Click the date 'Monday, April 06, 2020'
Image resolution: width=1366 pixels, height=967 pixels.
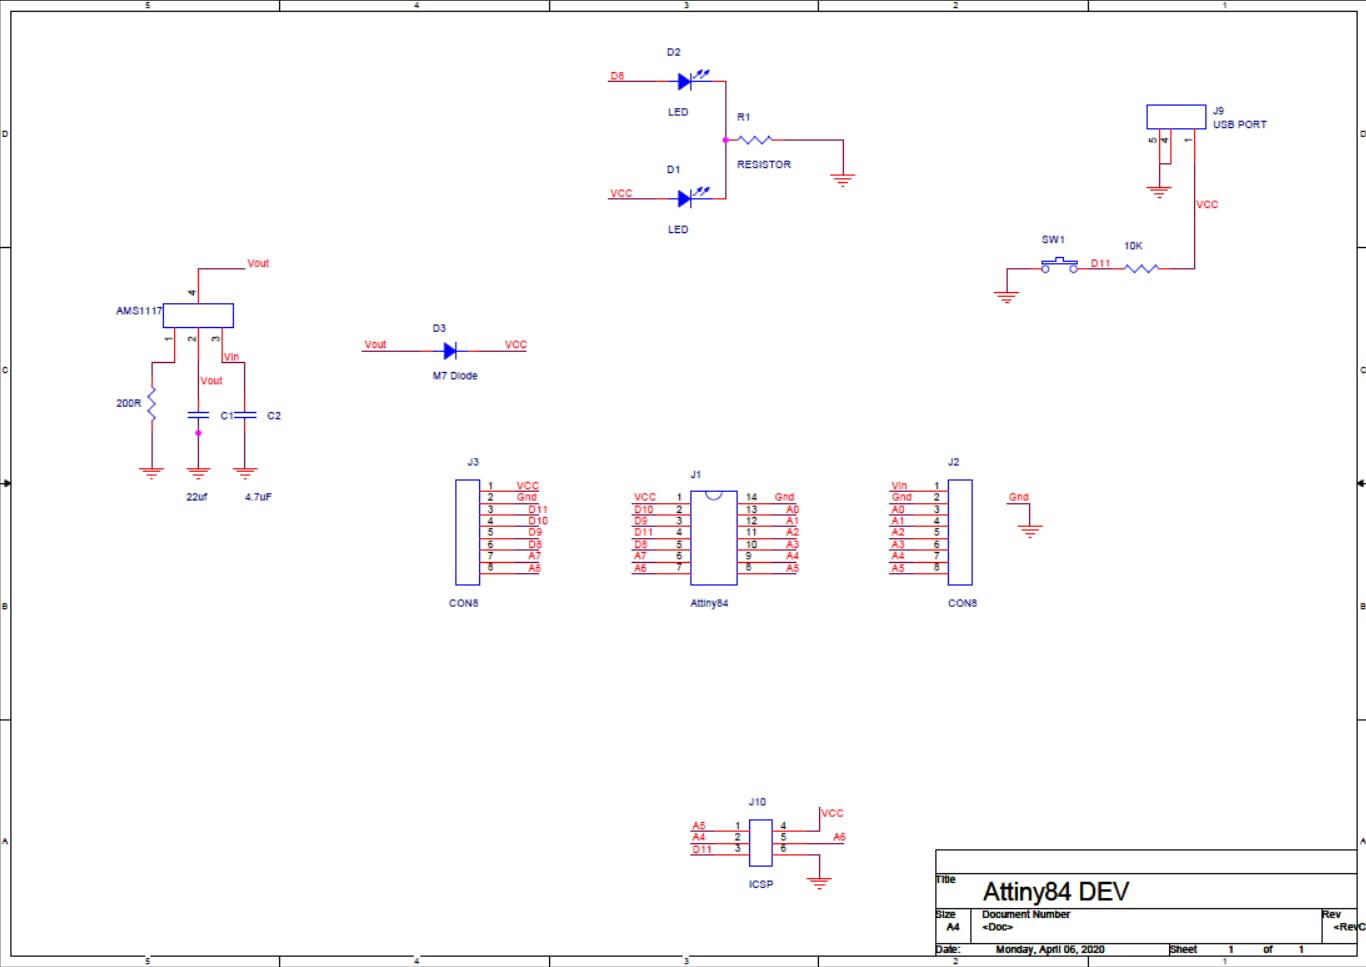(x=1050, y=950)
